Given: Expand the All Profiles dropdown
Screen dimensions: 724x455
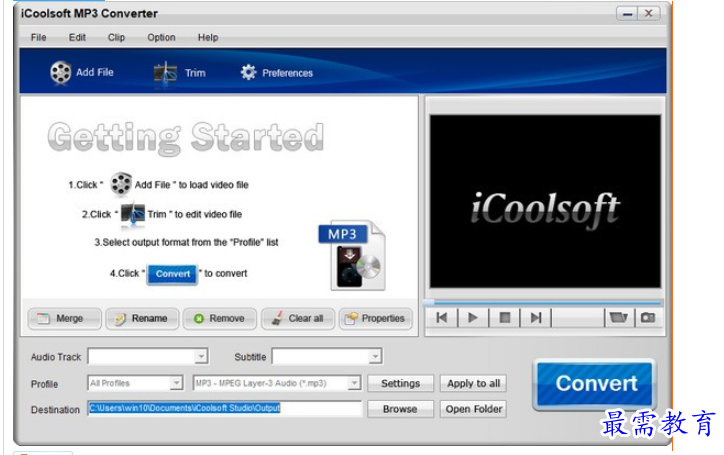Looking at the screenshot, I should pyautogui.click(x=176, y=383).
